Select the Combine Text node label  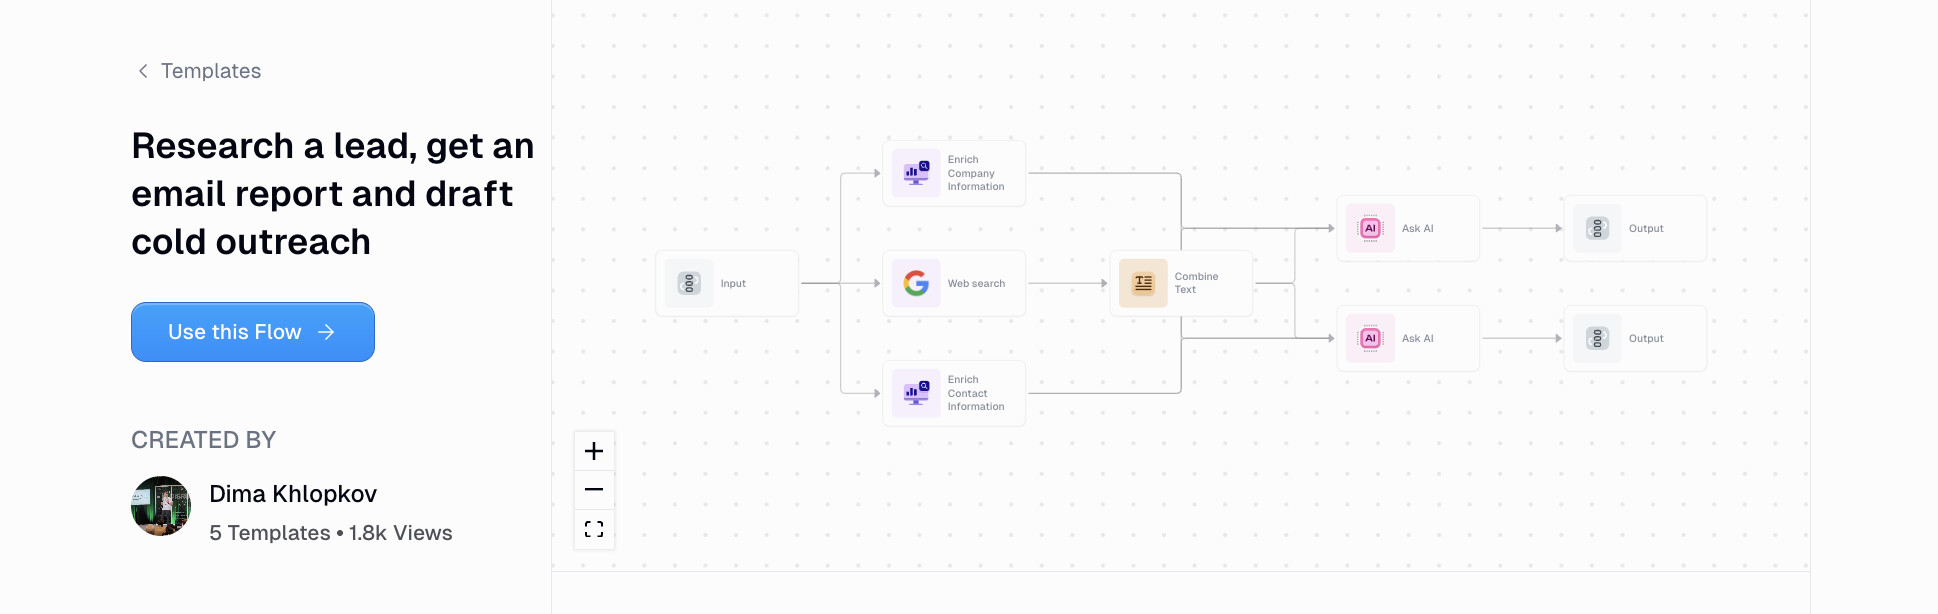pos(1196,283)
